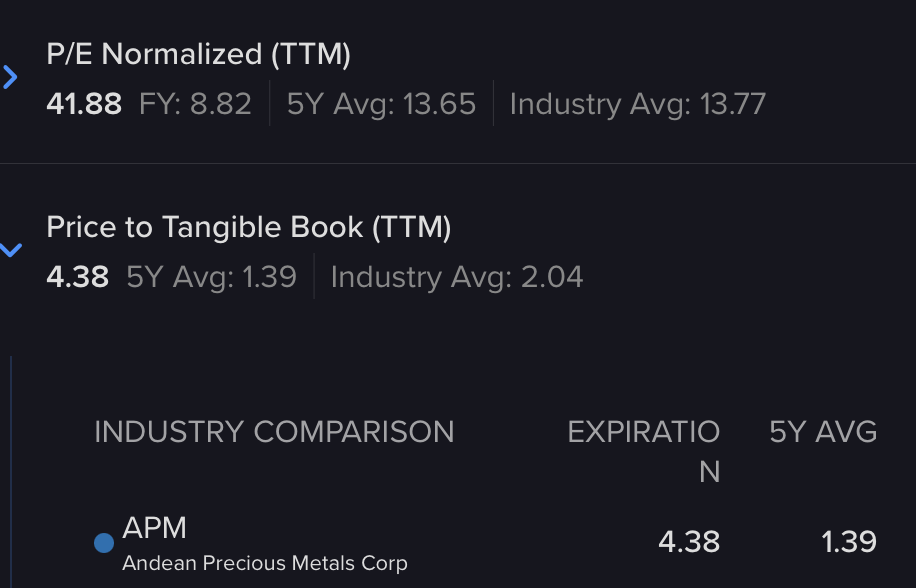Collapse the Price to Tangible Book chevron

[11, 250]
